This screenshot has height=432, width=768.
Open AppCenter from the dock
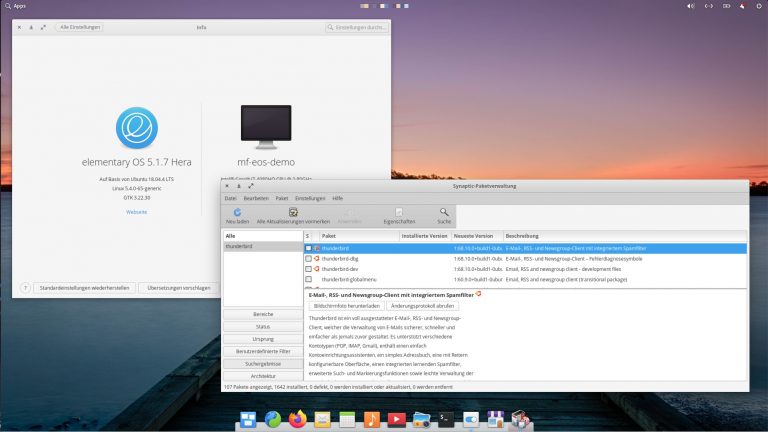coord(495,419)
